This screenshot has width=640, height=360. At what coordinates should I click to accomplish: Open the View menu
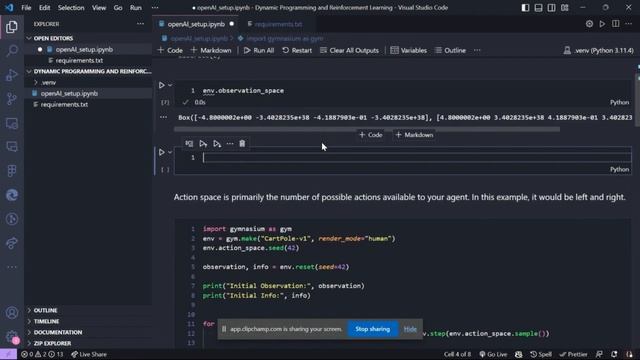99,8
